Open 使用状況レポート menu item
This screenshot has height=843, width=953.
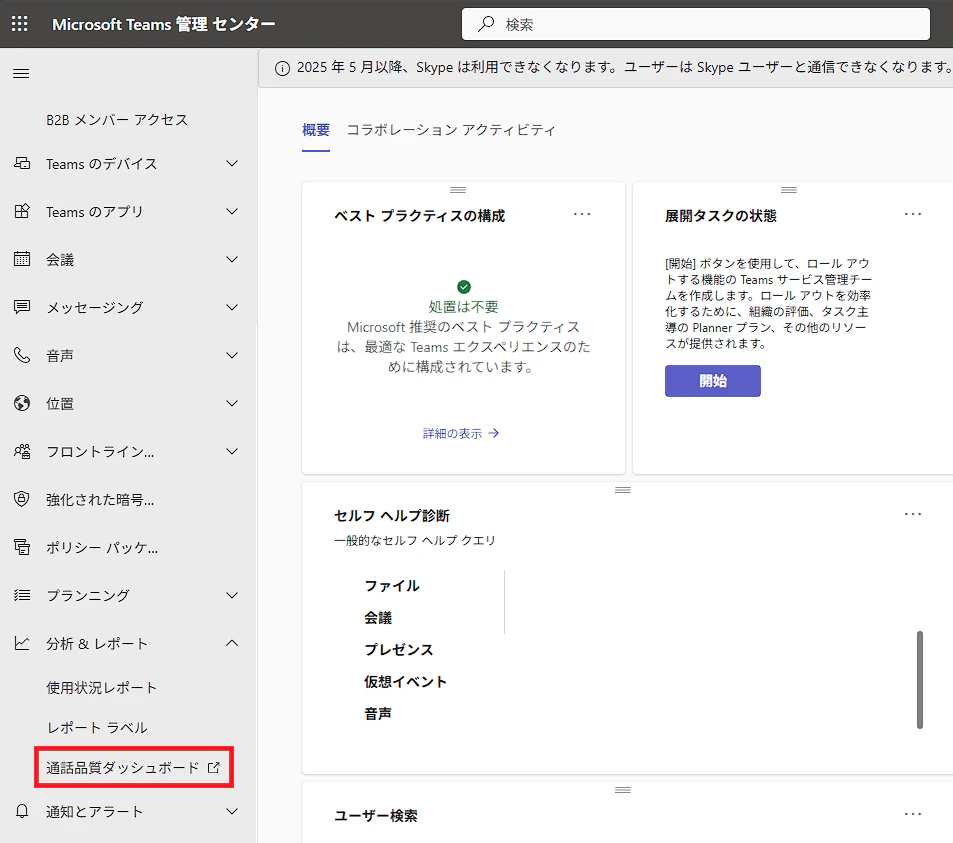(x=102, y=687)
